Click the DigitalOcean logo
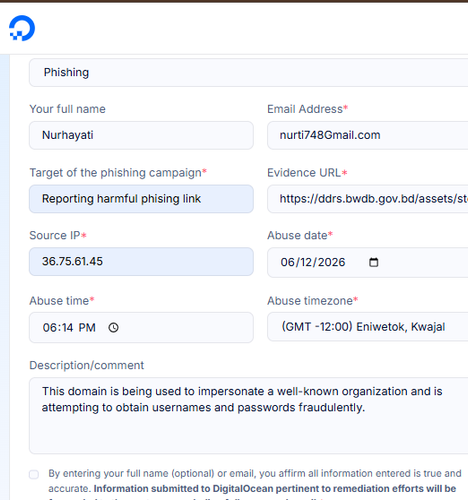Image resolution: width=468 pixels, height=500 pixels. pyautogui.click(x=22, y=28)
